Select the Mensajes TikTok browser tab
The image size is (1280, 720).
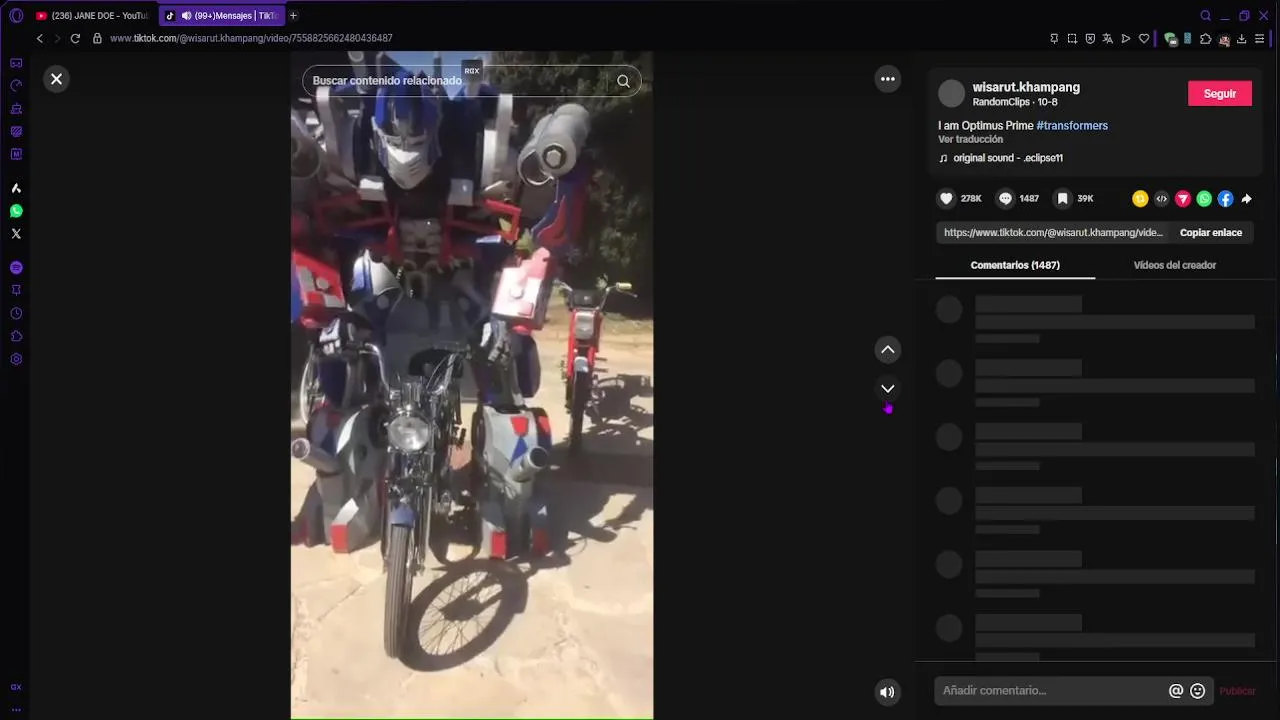tap(222, 16)
